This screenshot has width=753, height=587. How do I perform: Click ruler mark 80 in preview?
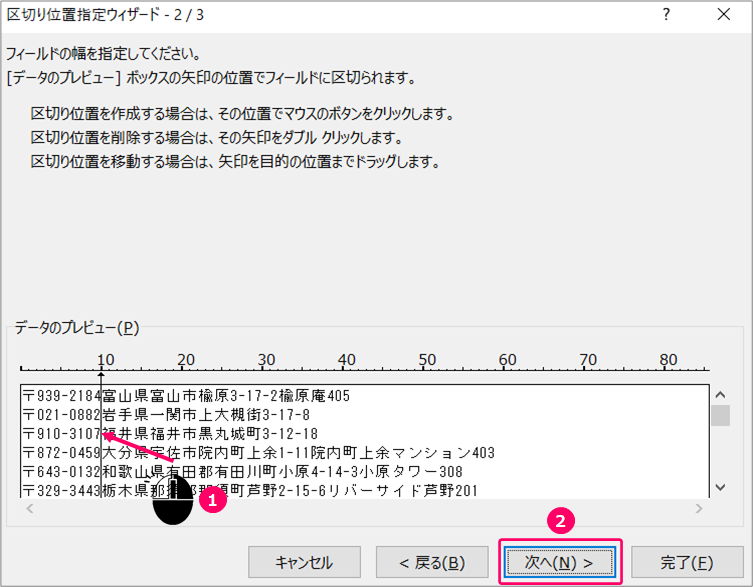[668, 359]
